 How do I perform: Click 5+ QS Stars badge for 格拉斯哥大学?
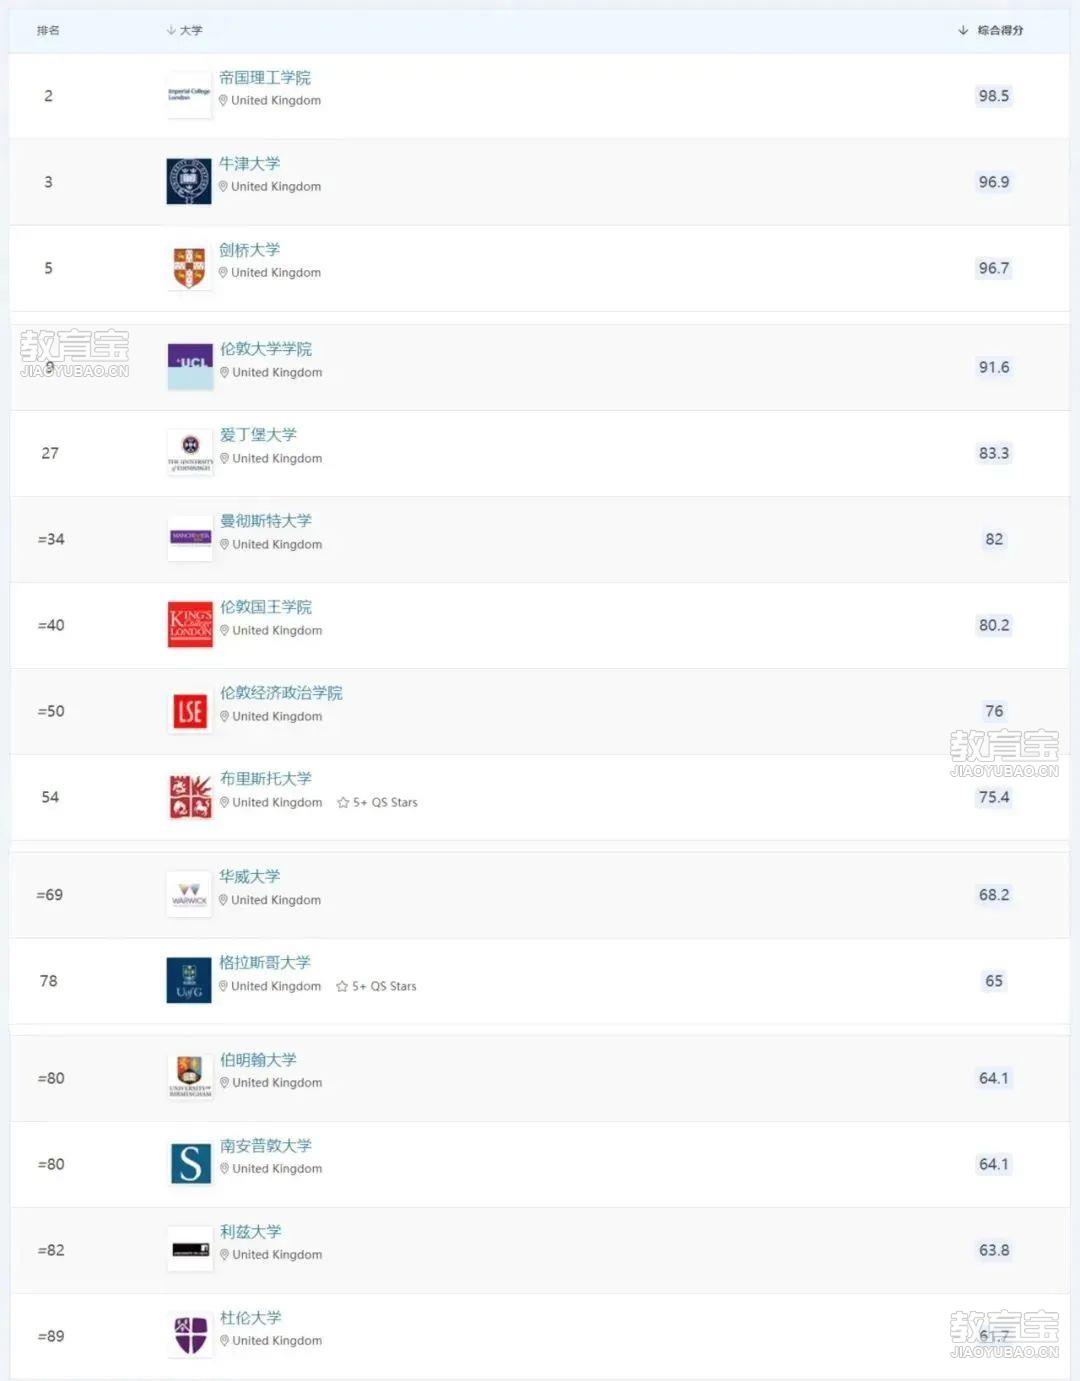tap(377, 986)
